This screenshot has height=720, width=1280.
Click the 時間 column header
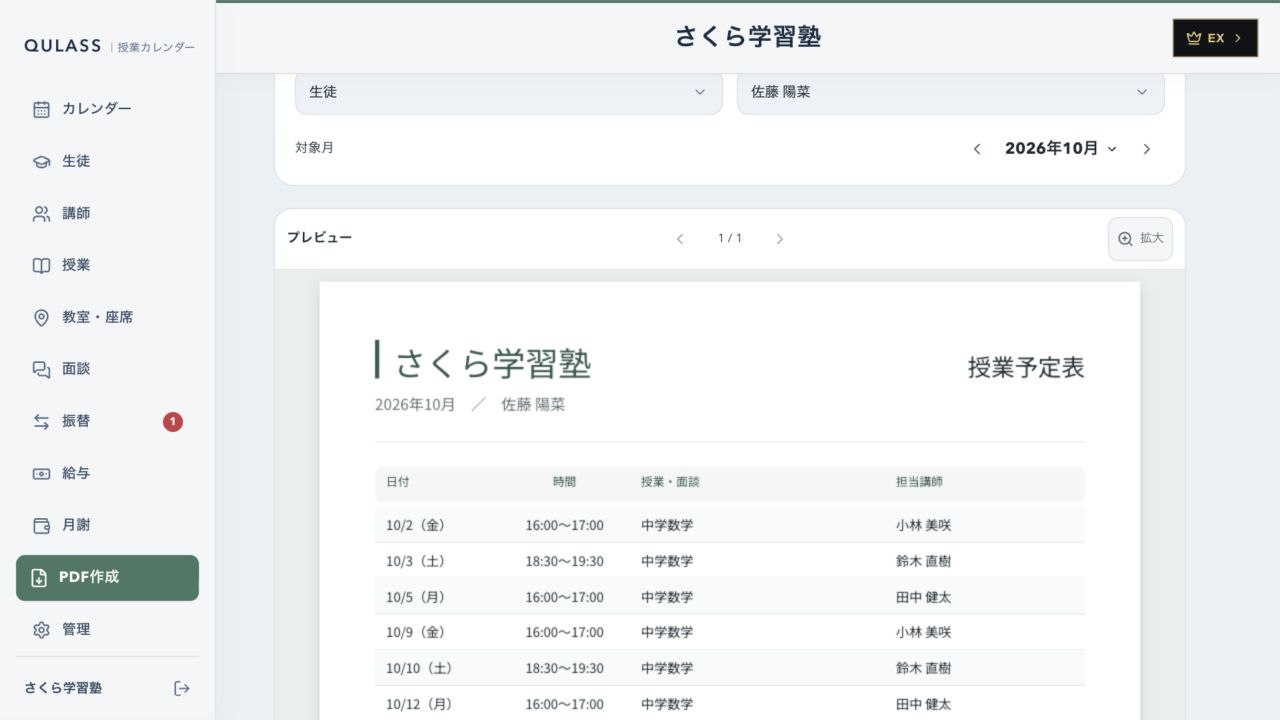564,482
